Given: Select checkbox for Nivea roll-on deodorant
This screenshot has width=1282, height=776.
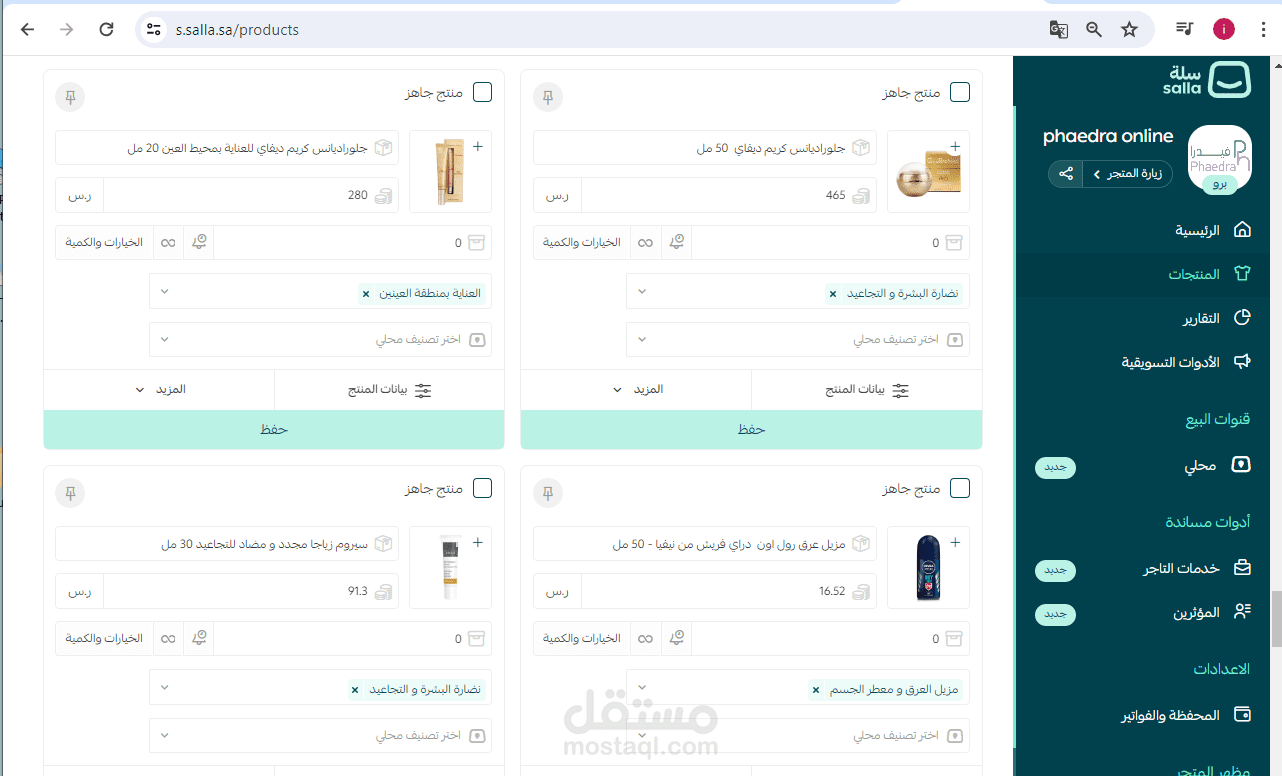Looking at the screenshot, I should pyautogui.click(x=960, y=488).
